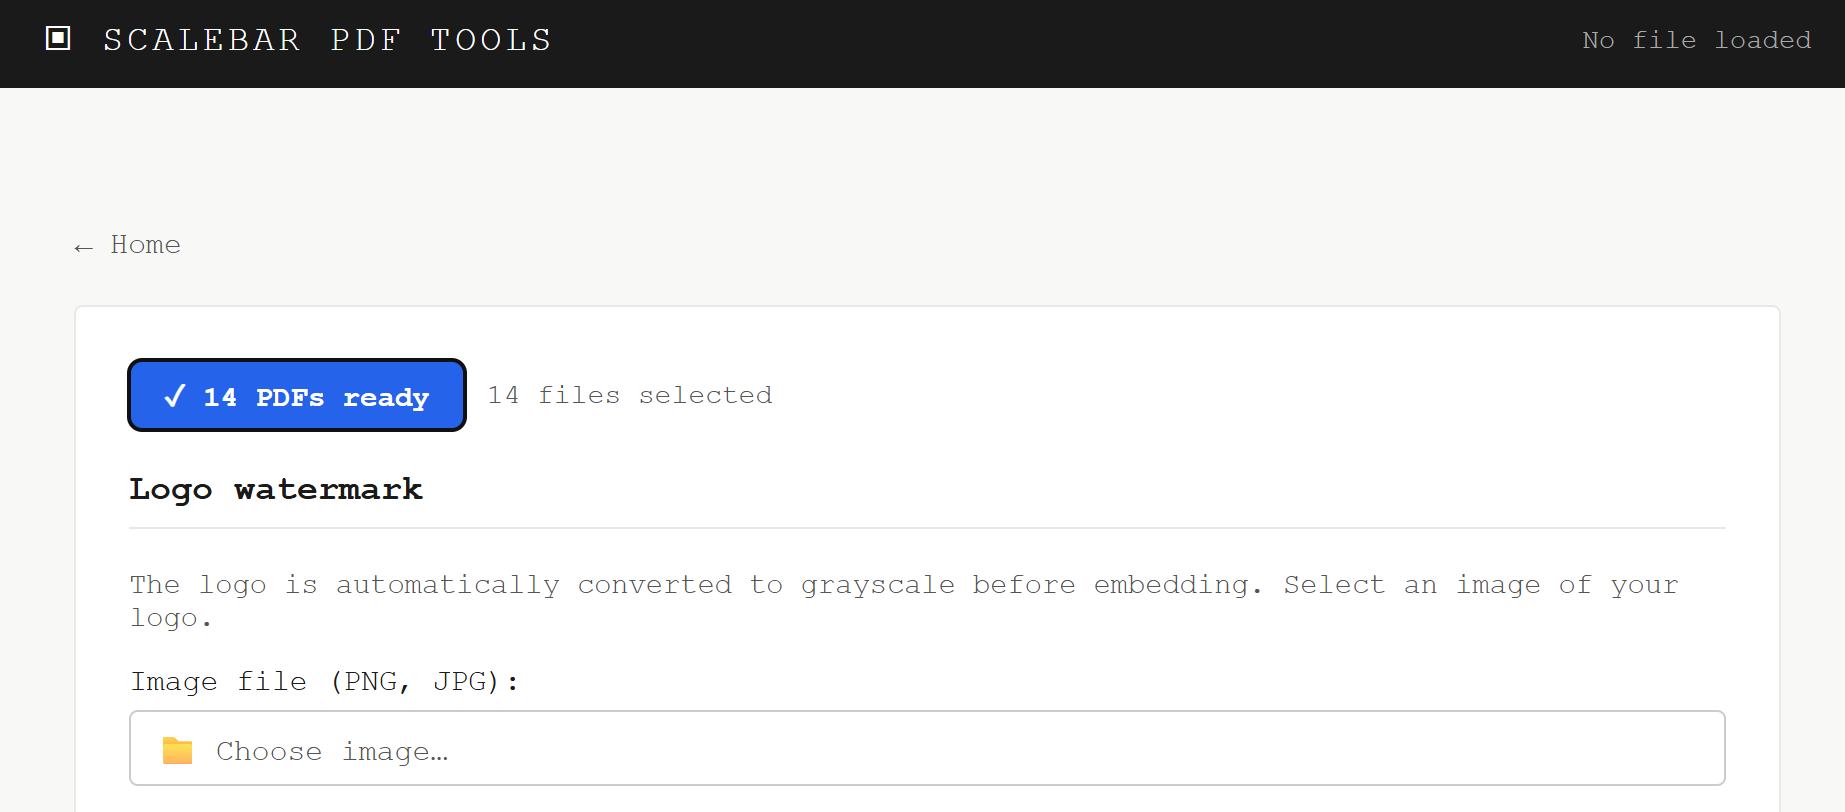Click the checkmark icon on the blue button
The width and height of the screenshot is (1845, 812).
click(175, 396)
